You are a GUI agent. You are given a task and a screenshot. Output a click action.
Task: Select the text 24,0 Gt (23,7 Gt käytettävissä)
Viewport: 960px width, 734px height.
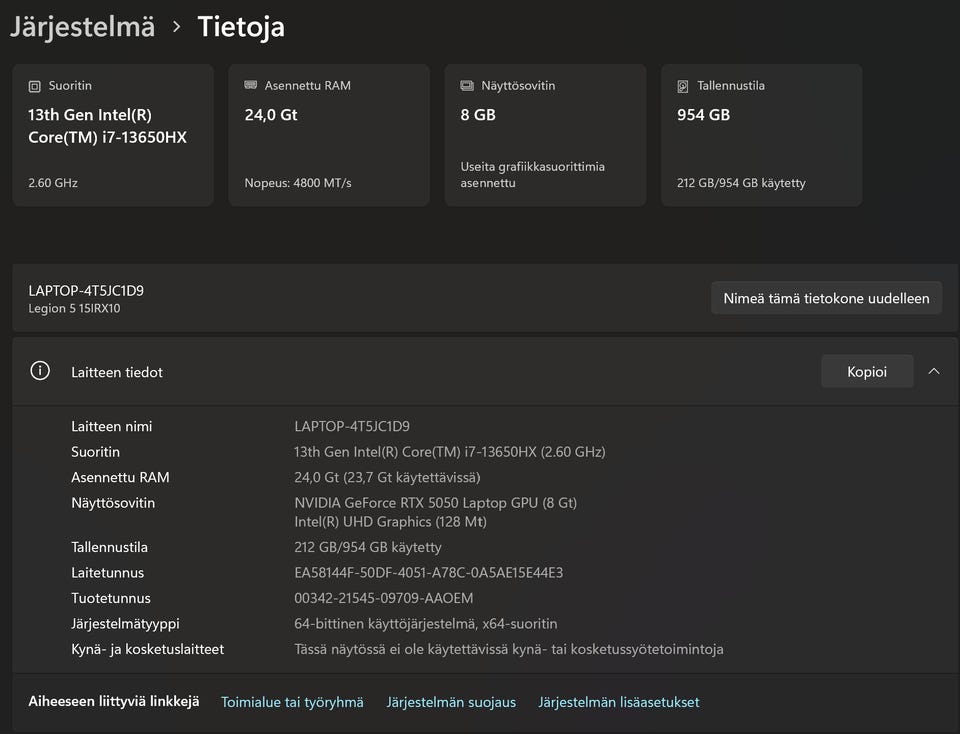tap(387, 477)
